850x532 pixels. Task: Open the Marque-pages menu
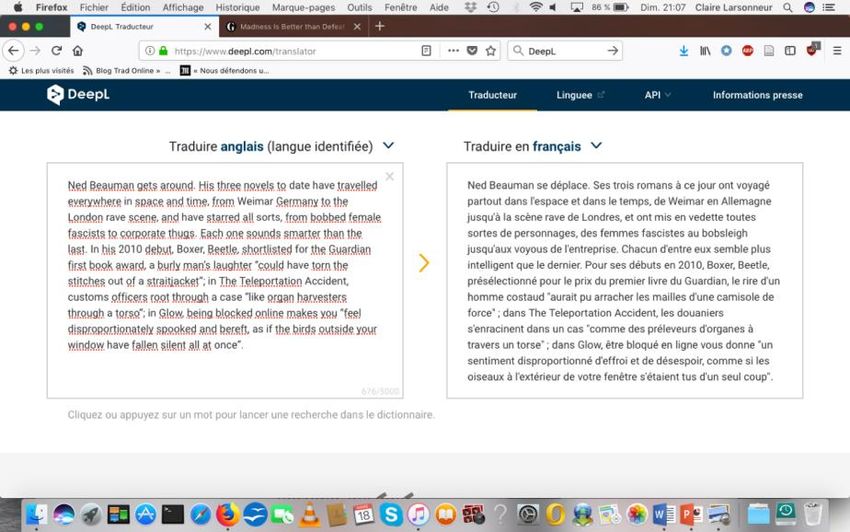point(304,8)
